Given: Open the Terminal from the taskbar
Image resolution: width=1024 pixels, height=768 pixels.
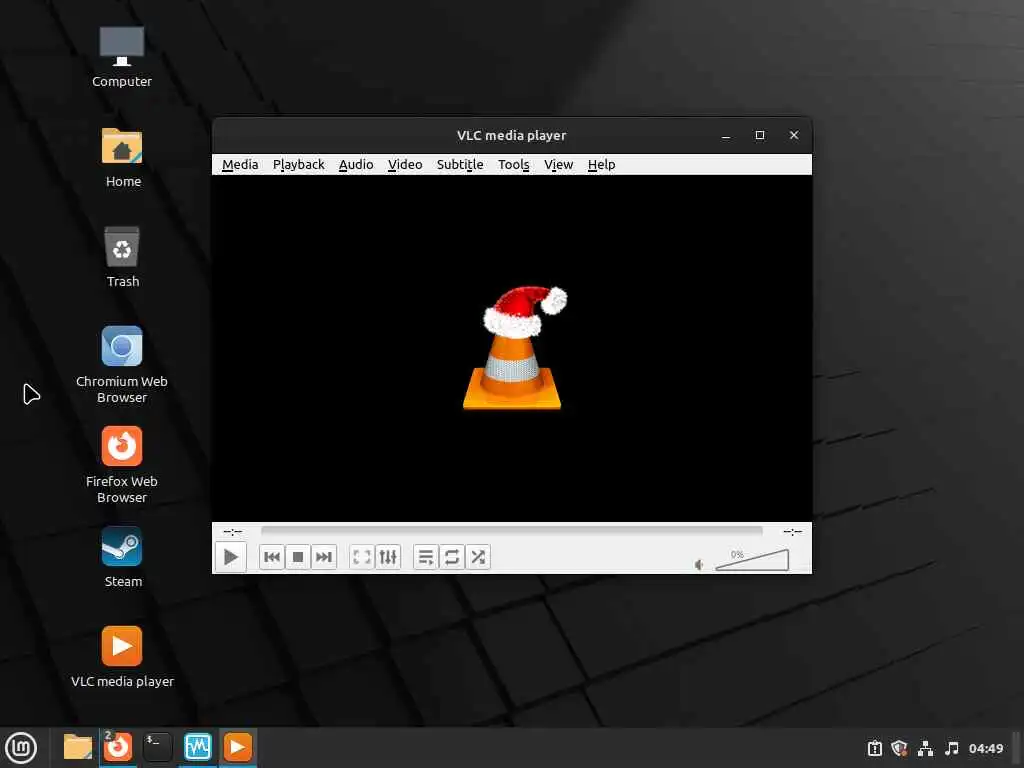Looking at the screenshot, I should [x=157, y=747].
